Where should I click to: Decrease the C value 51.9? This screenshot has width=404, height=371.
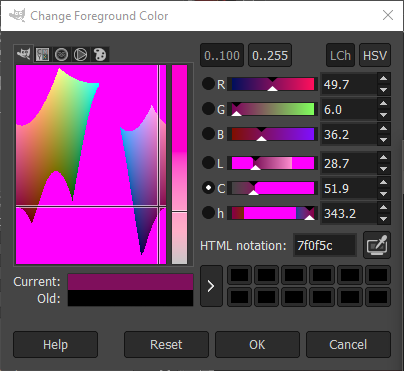[x=384, y=194]
